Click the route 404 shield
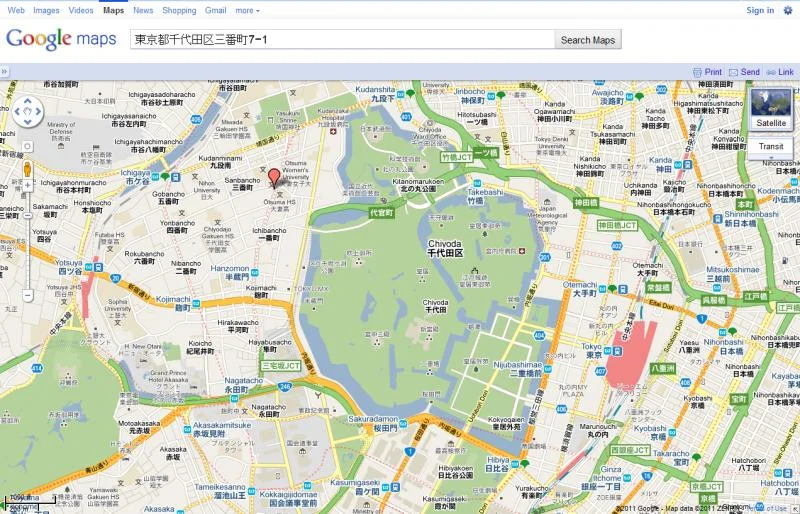Screen dimensions: 800x514 540,335
